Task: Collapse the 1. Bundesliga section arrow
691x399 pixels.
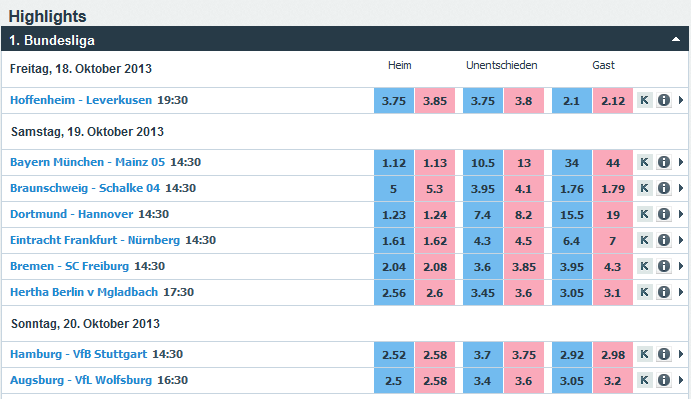Action: pyautogui.click(x=676, y=40)
